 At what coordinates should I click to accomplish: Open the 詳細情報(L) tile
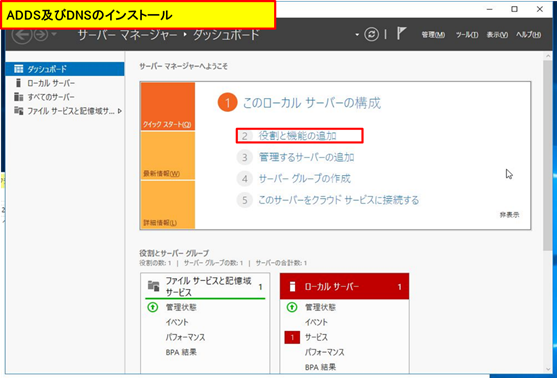[168, 205]
